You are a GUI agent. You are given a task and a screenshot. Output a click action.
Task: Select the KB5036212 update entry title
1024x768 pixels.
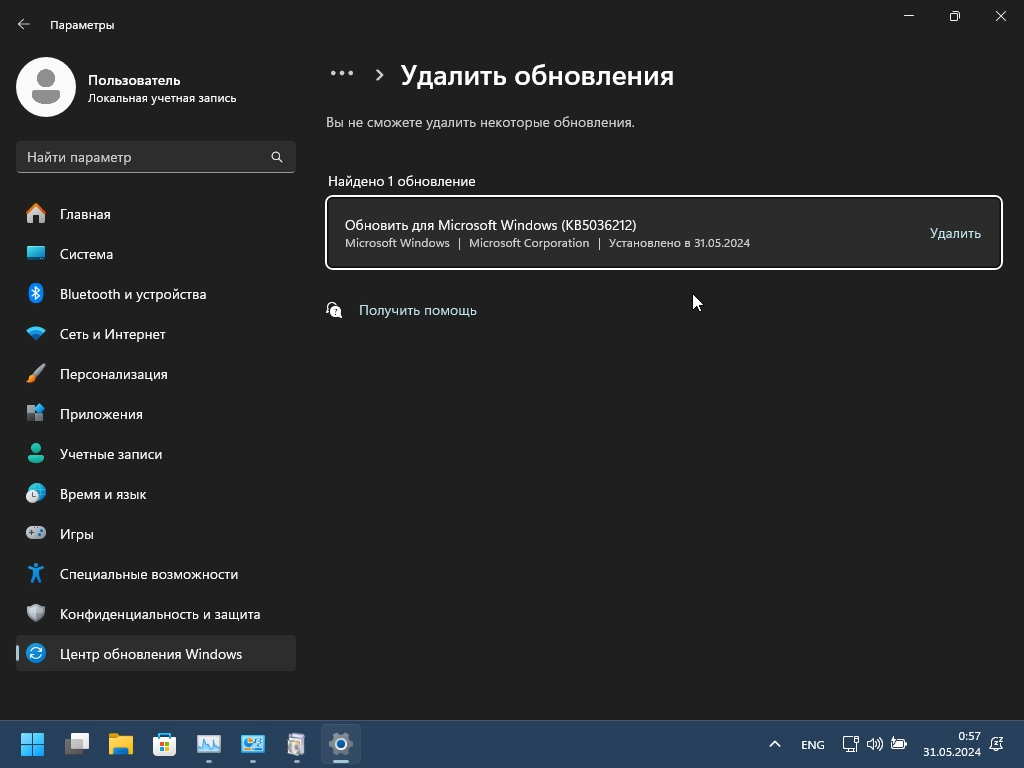490,225
